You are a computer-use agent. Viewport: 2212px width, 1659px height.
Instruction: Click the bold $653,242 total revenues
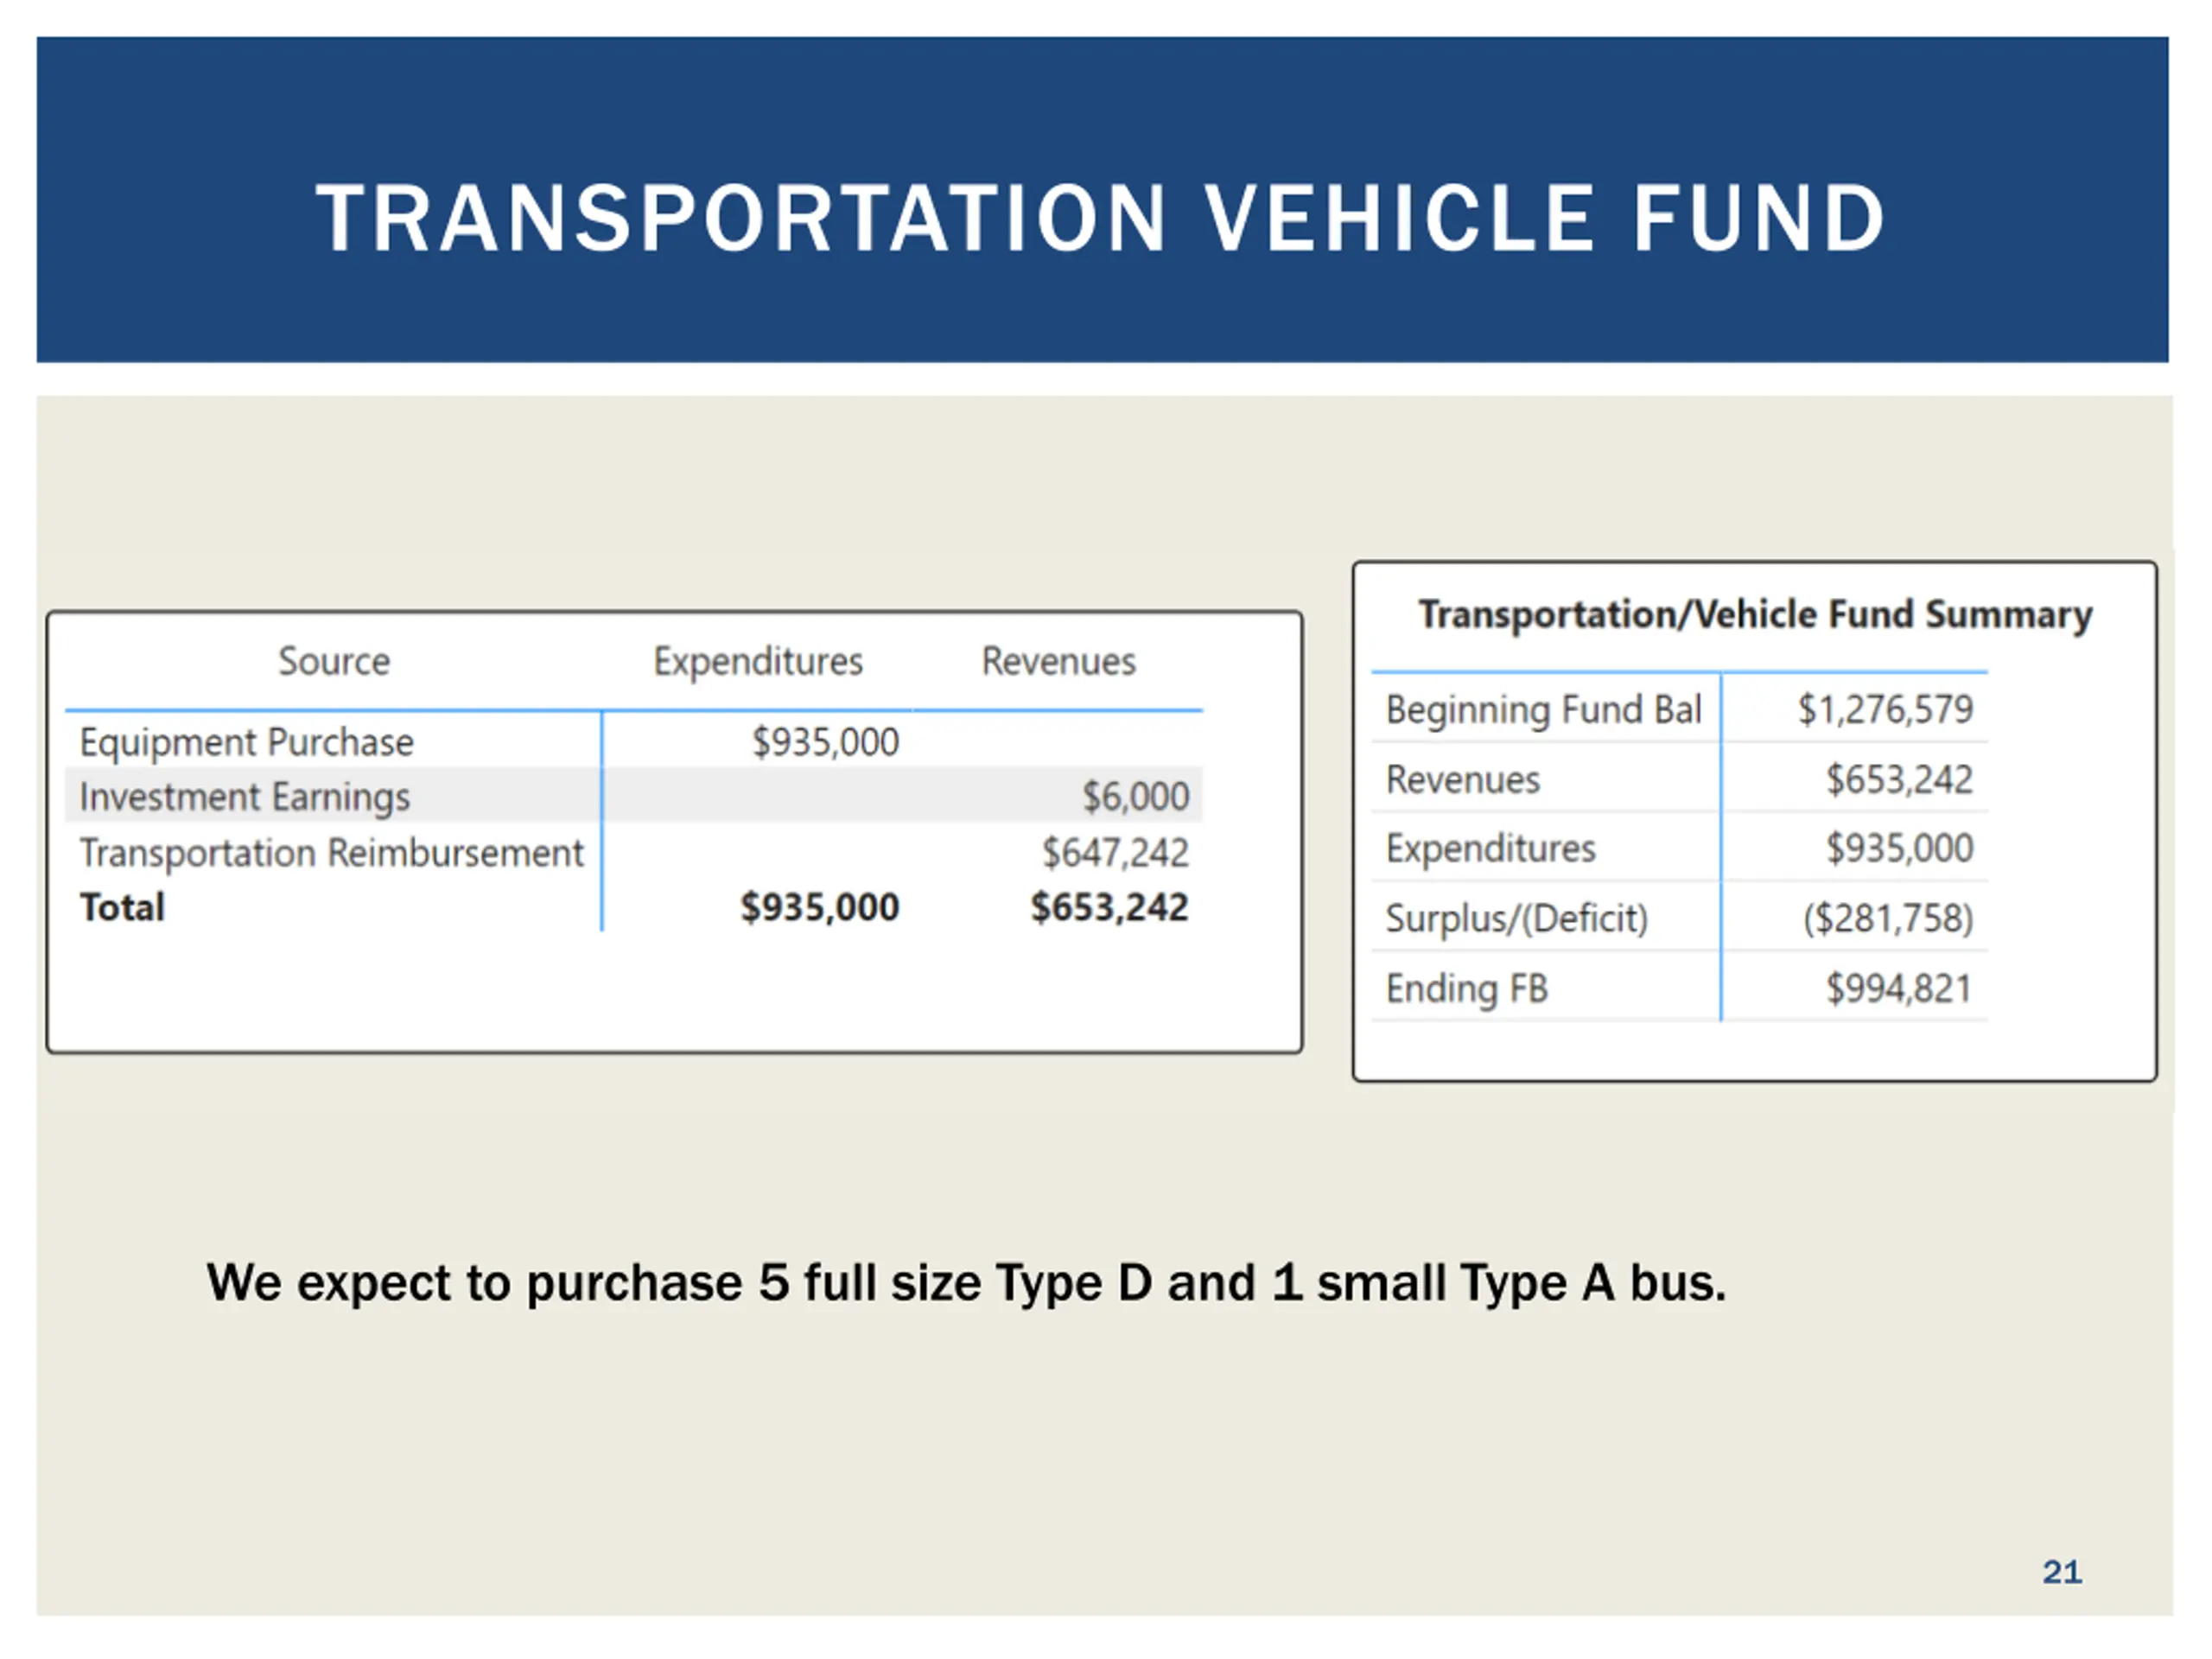(x=1109, y=907)
